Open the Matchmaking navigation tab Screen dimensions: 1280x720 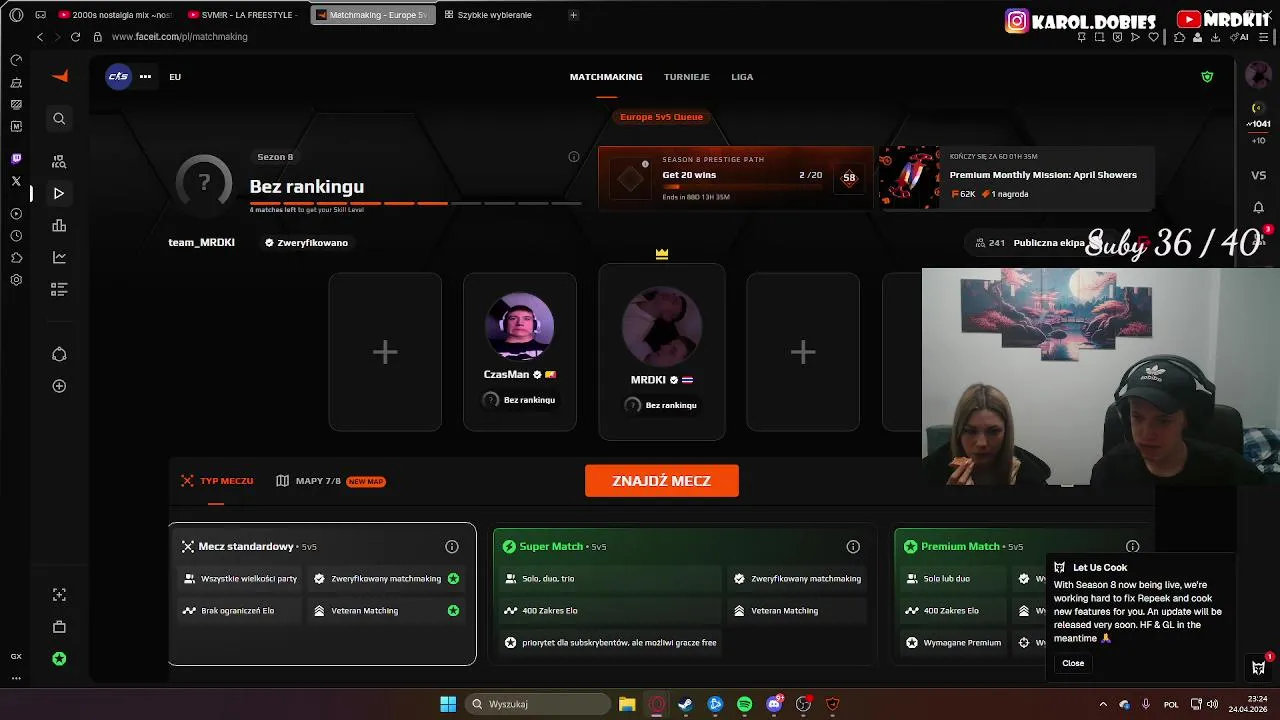click(x=606, y=77)
